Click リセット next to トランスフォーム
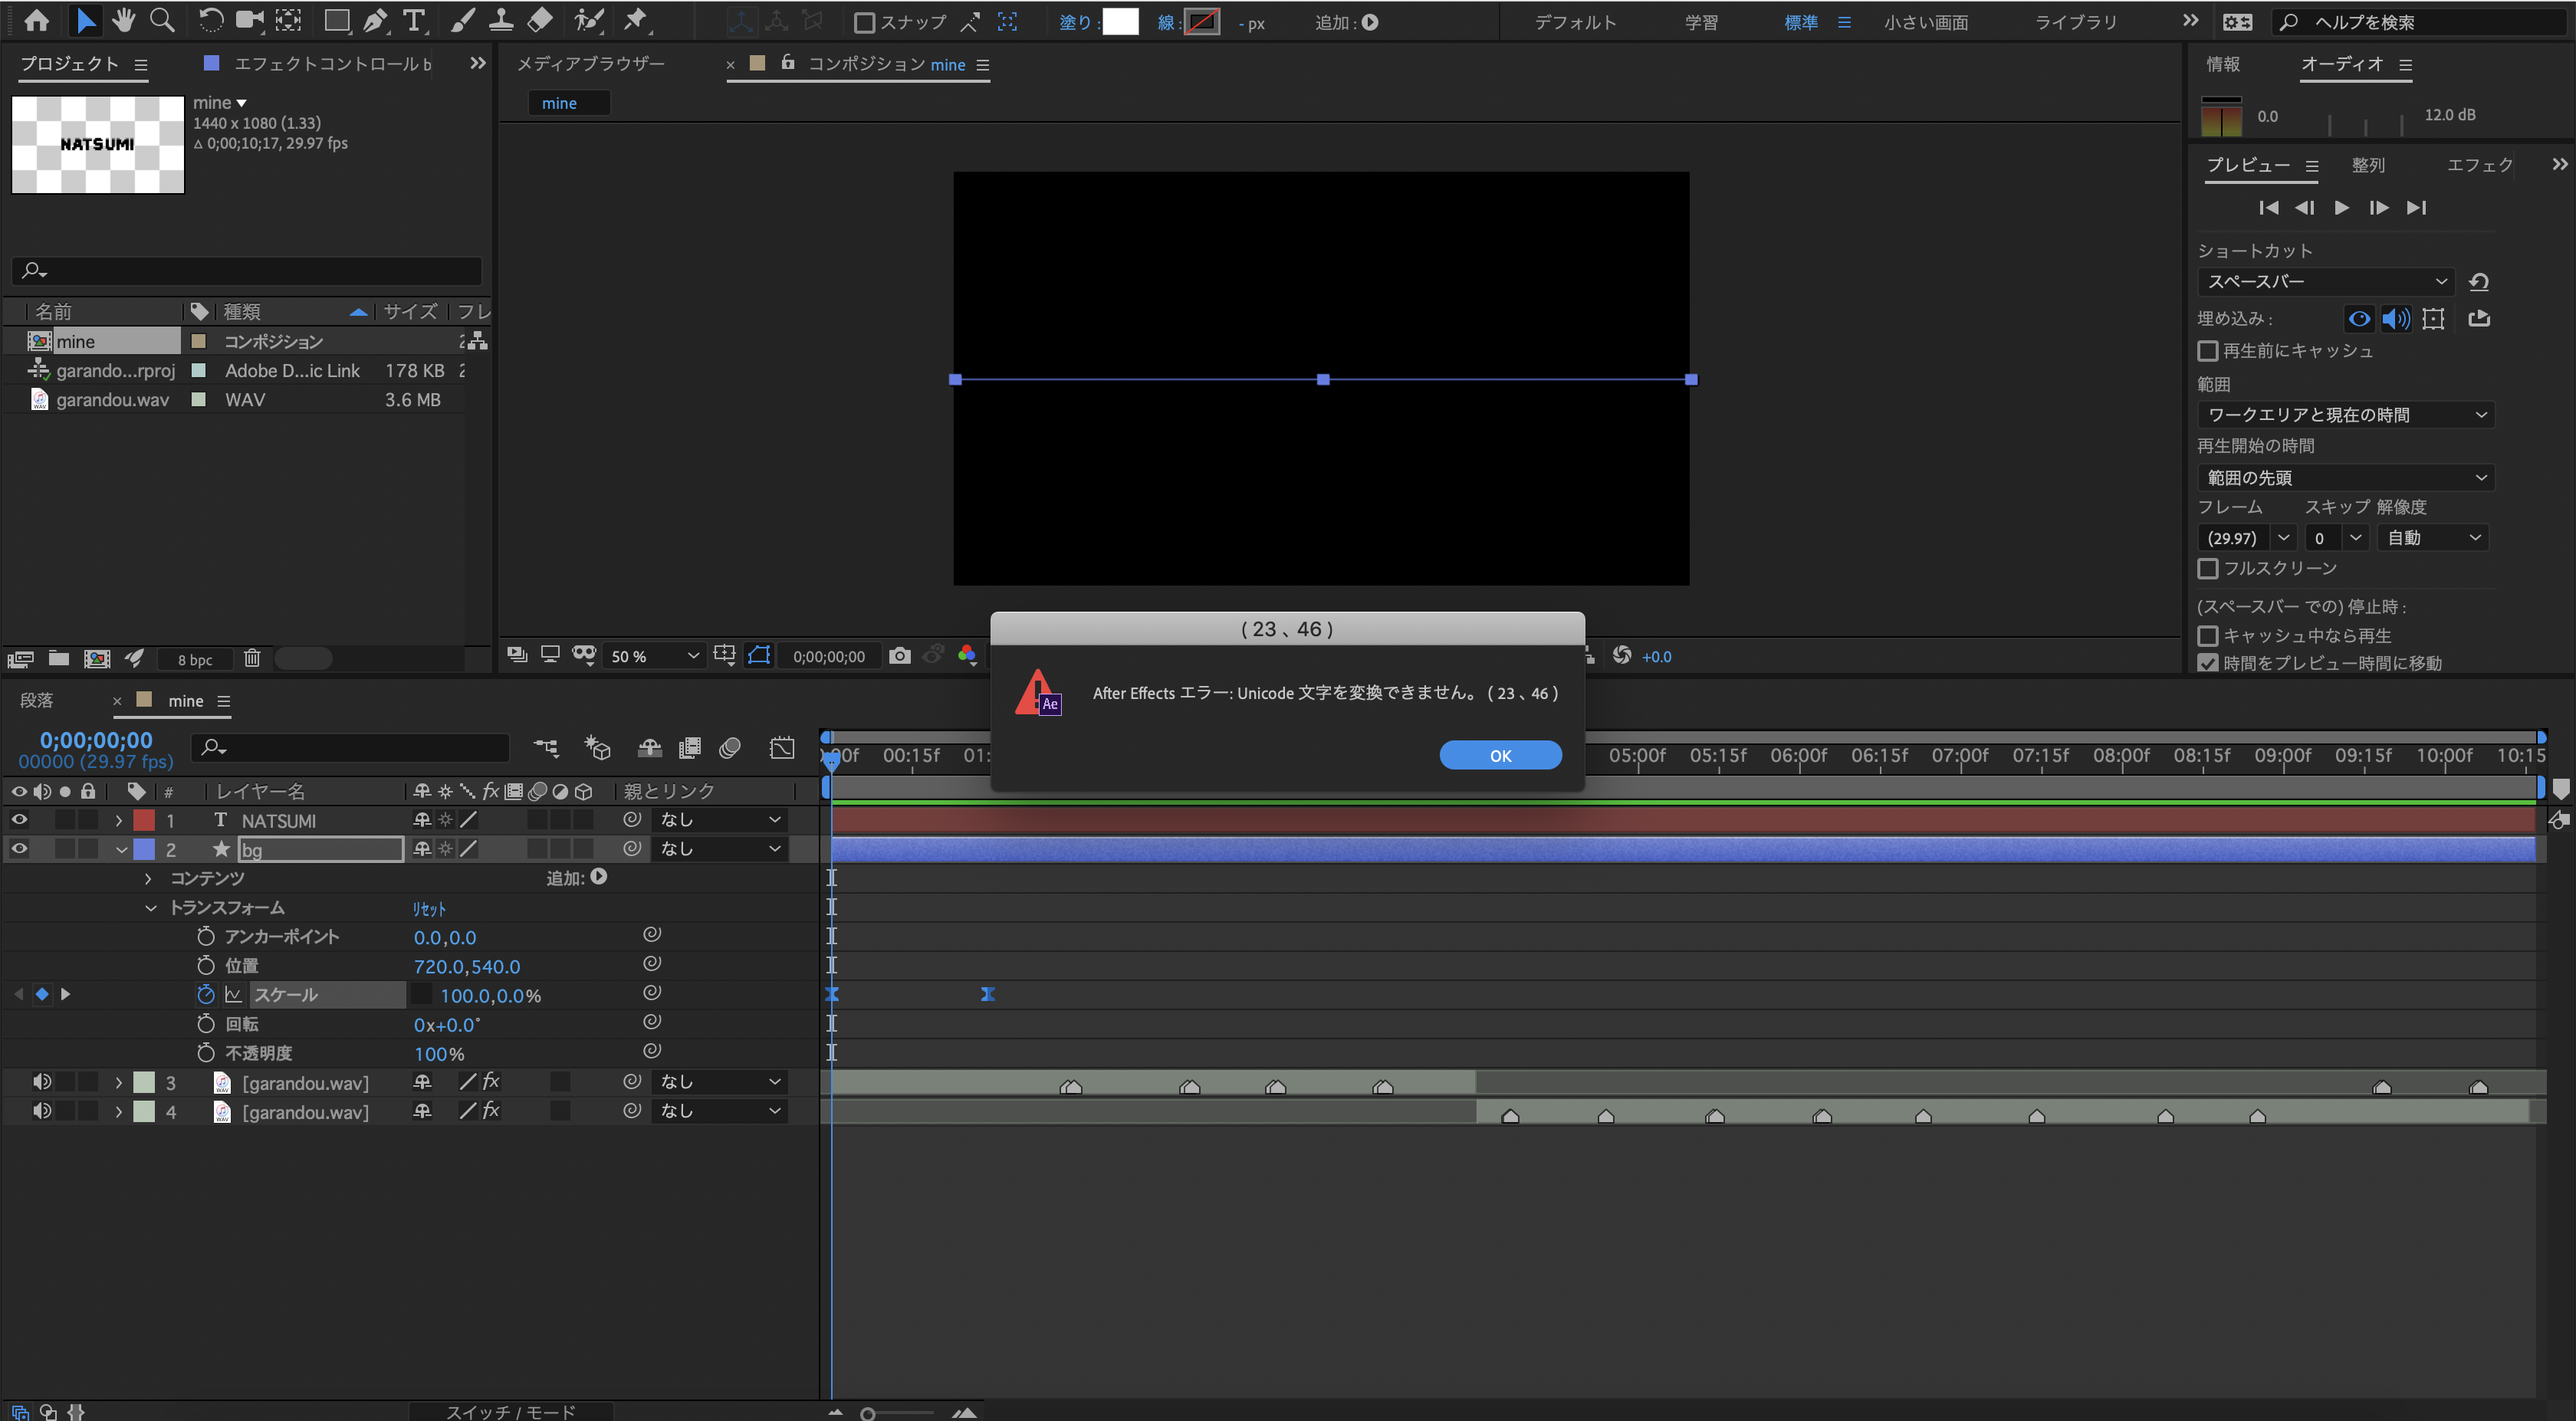Image resolution: width=2576 pixels, height=1421 pixels. pyautogui.click(x=429, y=908)
